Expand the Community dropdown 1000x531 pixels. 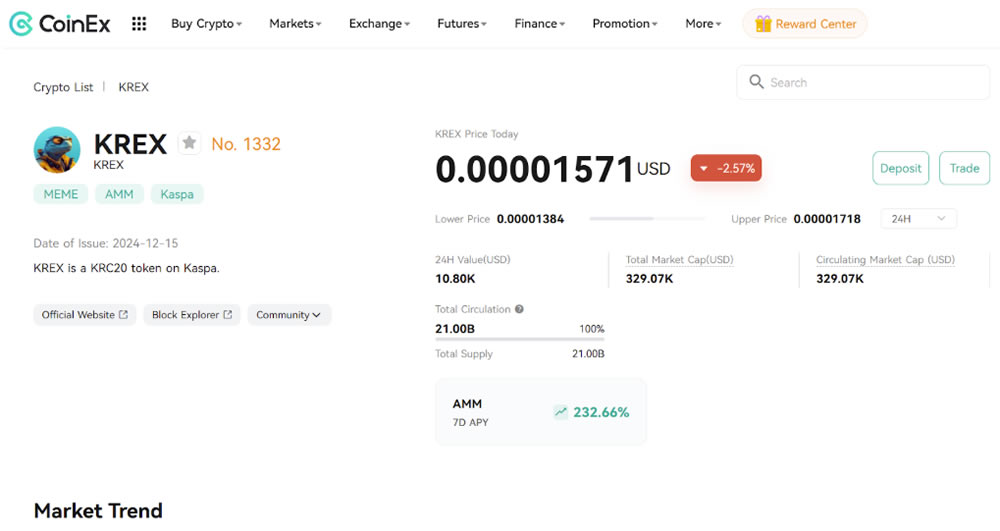click(x=288, y=315)
